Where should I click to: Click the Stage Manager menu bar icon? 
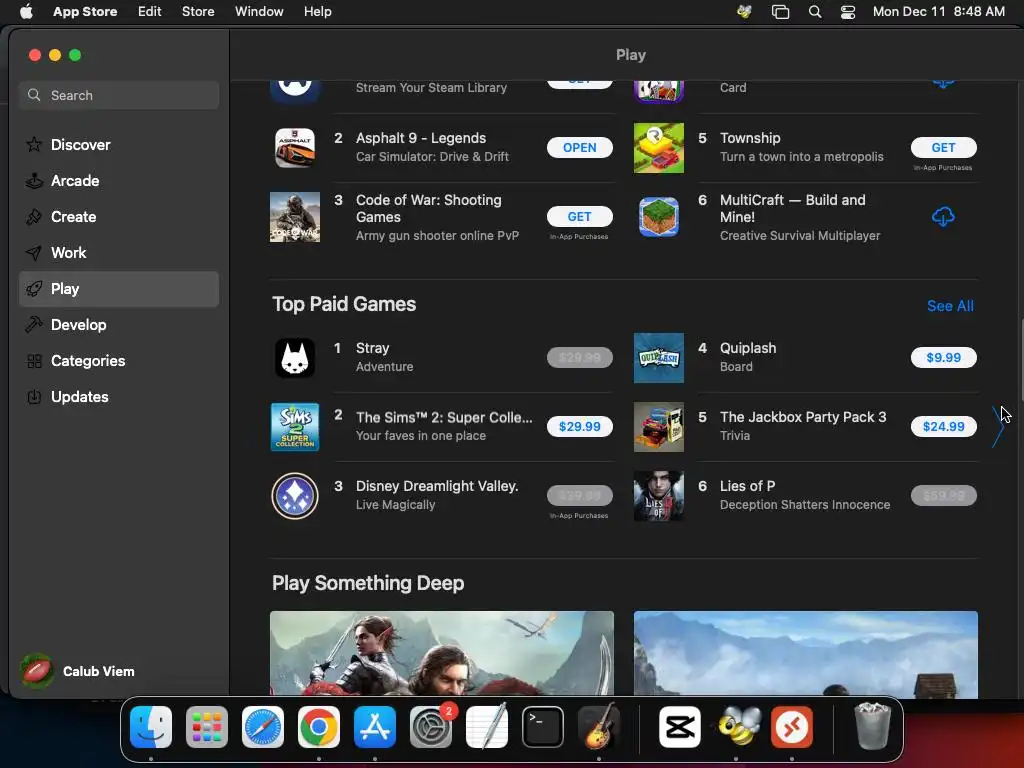pos(780,12)
